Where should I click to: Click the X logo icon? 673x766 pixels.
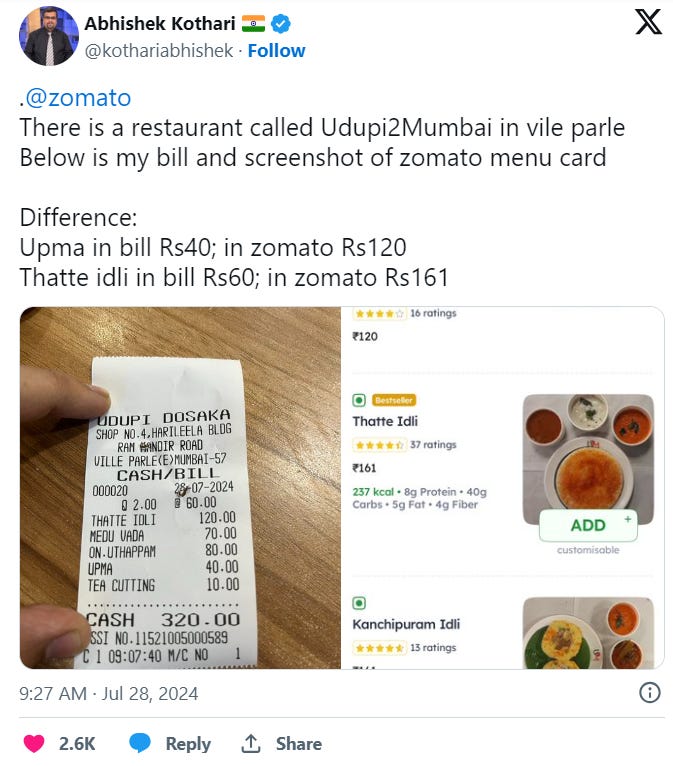pos(648,22)
